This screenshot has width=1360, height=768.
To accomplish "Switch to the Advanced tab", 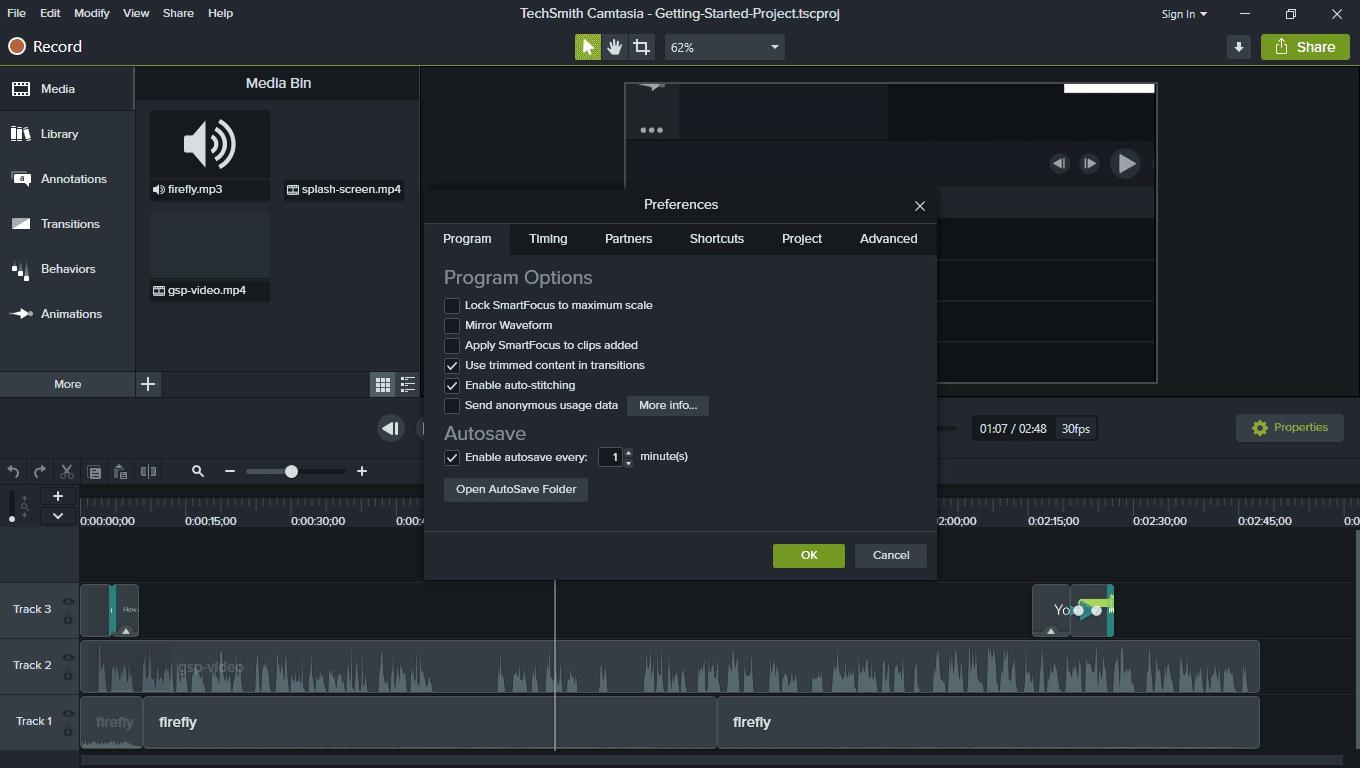I will click(x=889, y=239).
